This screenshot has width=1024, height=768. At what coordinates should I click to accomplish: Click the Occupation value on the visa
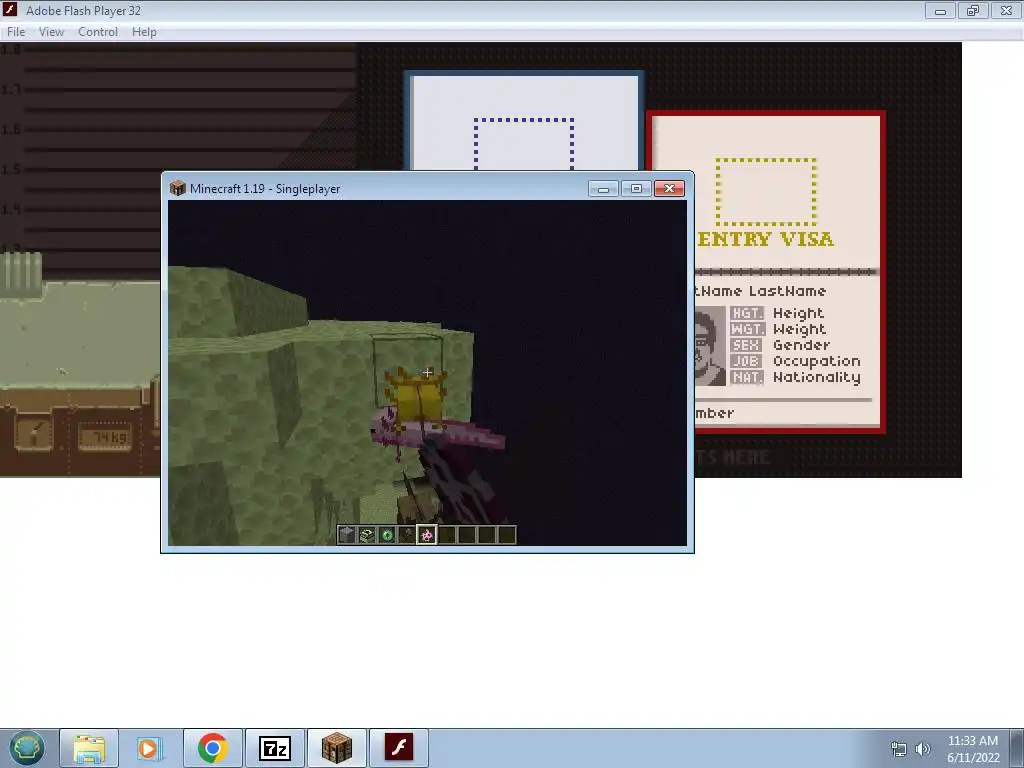pyautogui.click(x=816, y=362)
